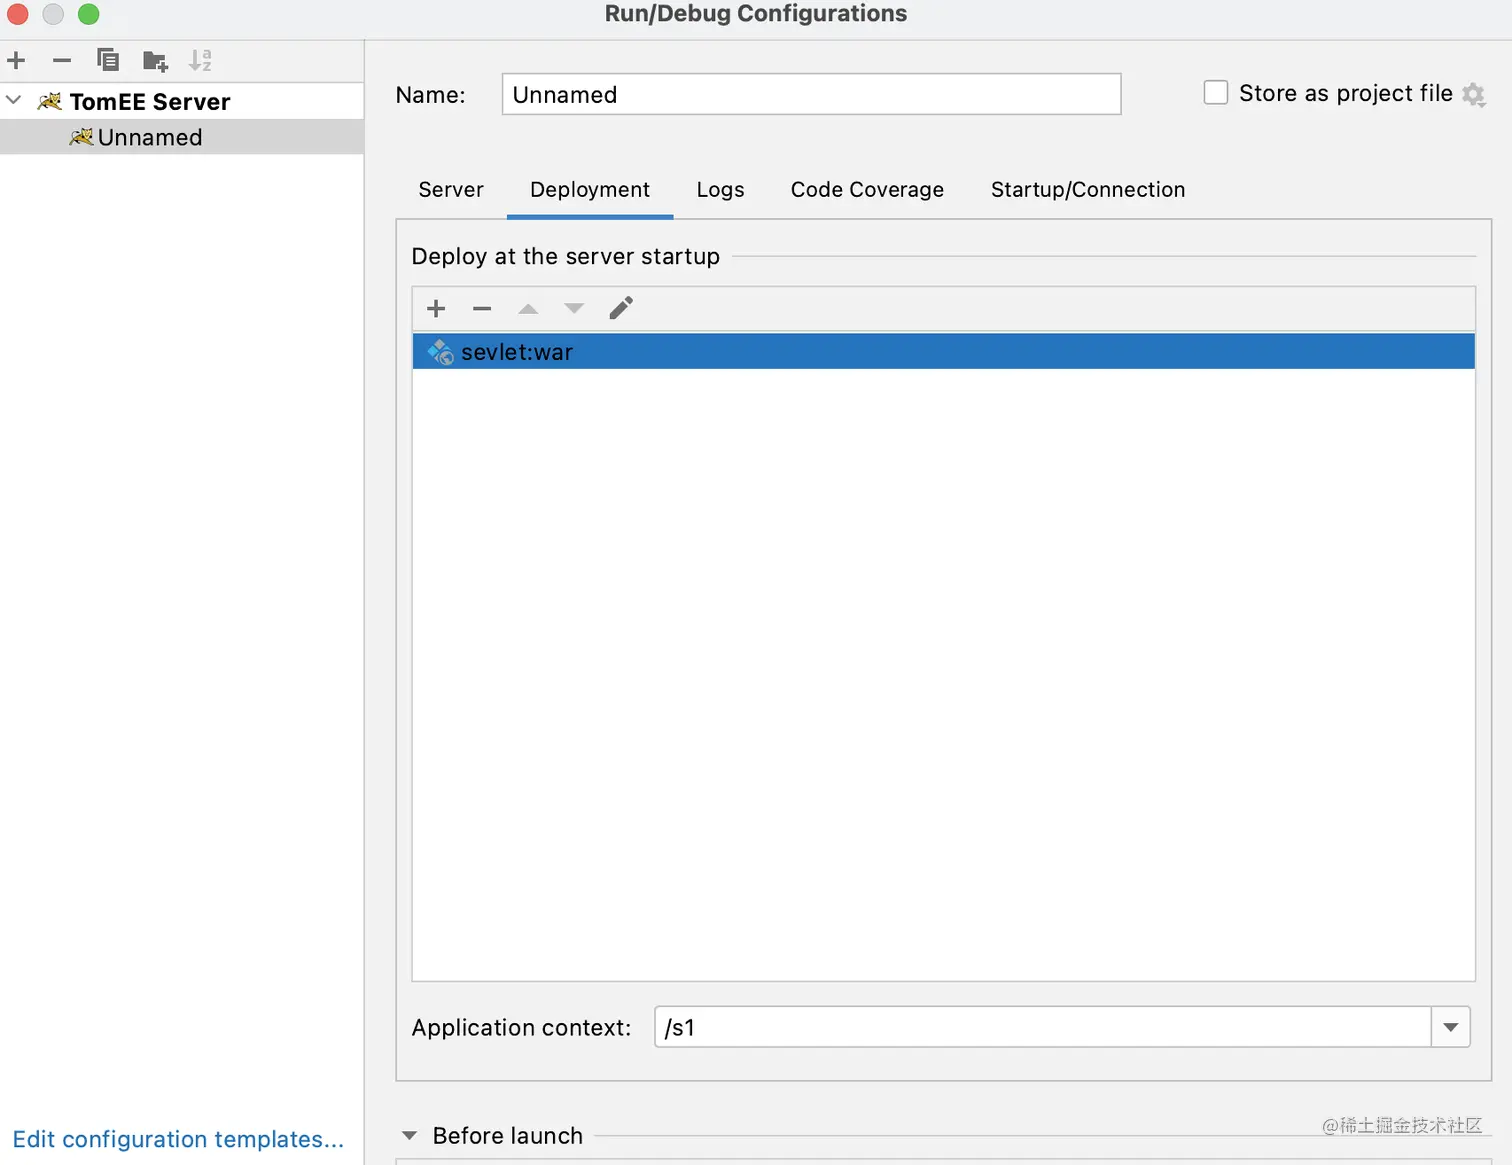Sort configurations alphabetically
Image resolution: width=1512 pixels, height=1165 pixels.
200,60
